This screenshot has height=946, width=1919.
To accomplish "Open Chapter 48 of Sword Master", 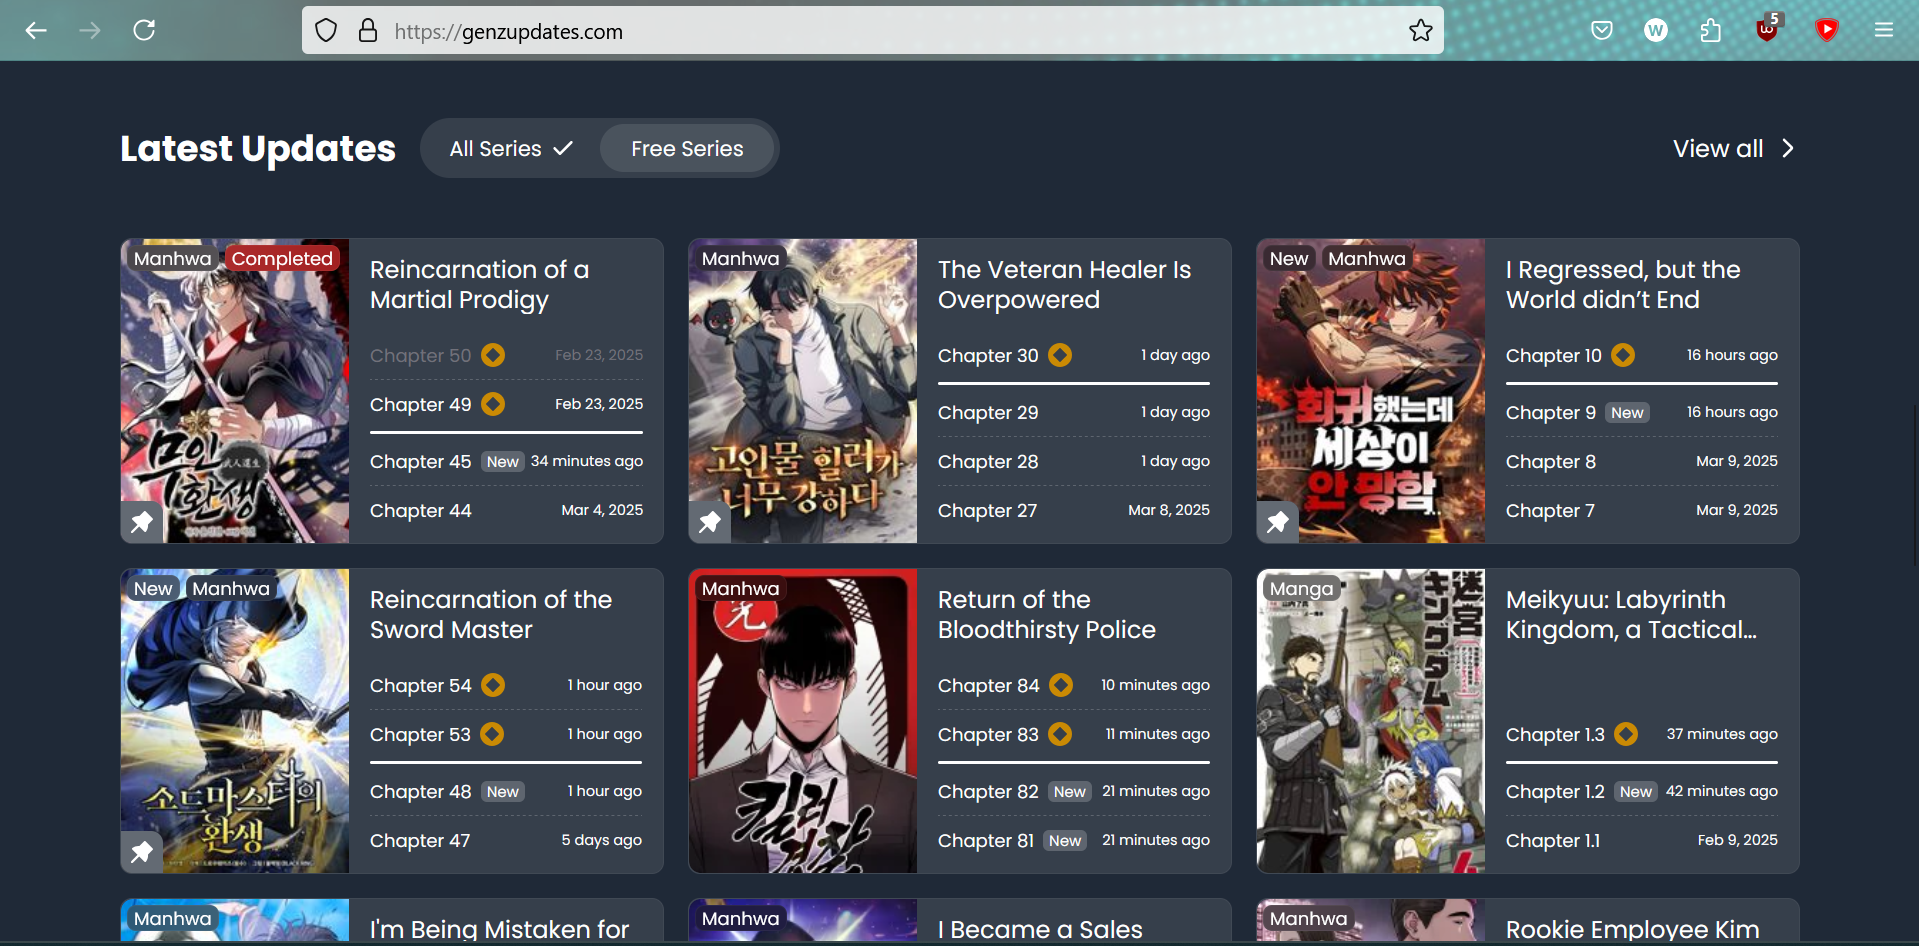I will (x=420, y=792).
